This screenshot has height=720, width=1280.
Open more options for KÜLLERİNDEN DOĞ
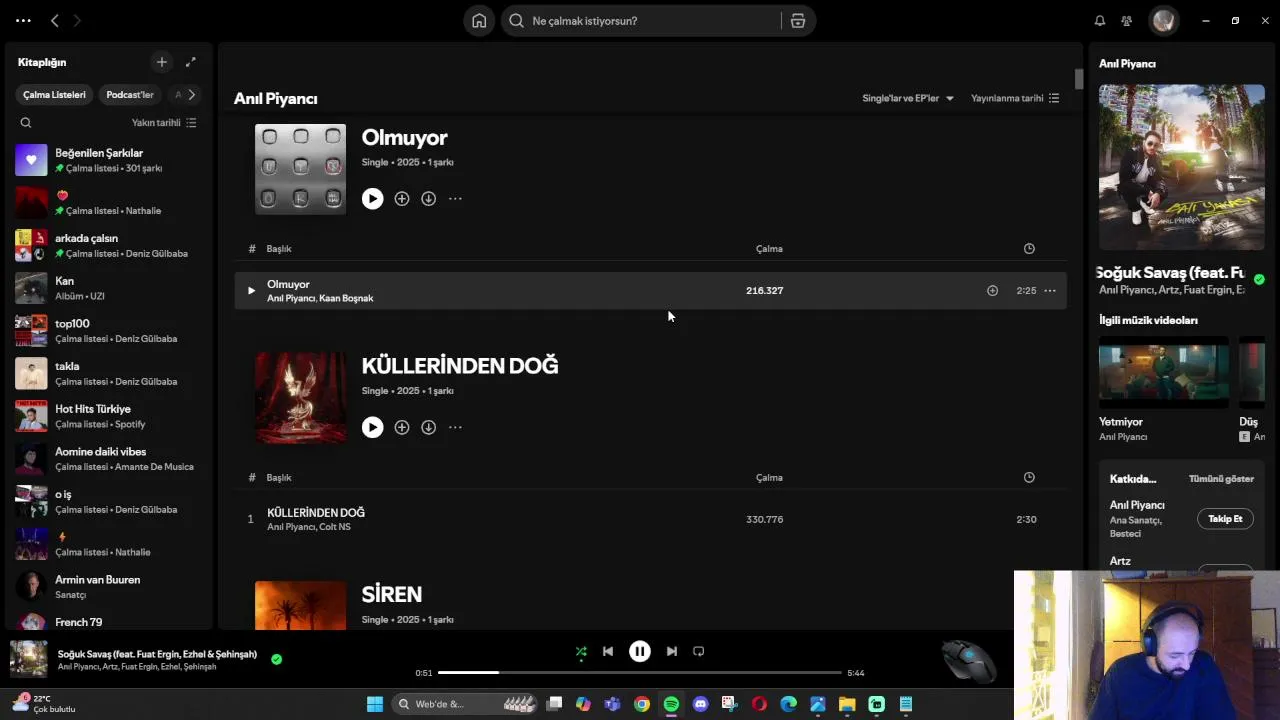(455, 428)
